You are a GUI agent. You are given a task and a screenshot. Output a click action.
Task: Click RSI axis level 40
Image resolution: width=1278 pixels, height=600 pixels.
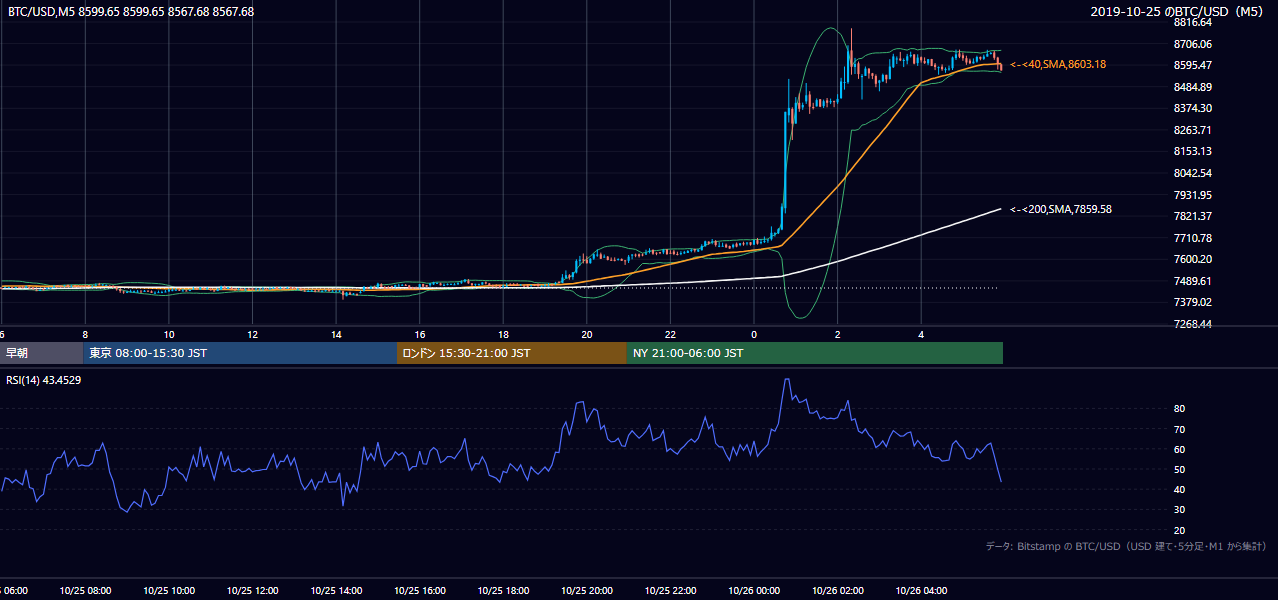click(x=1180, y=489)
